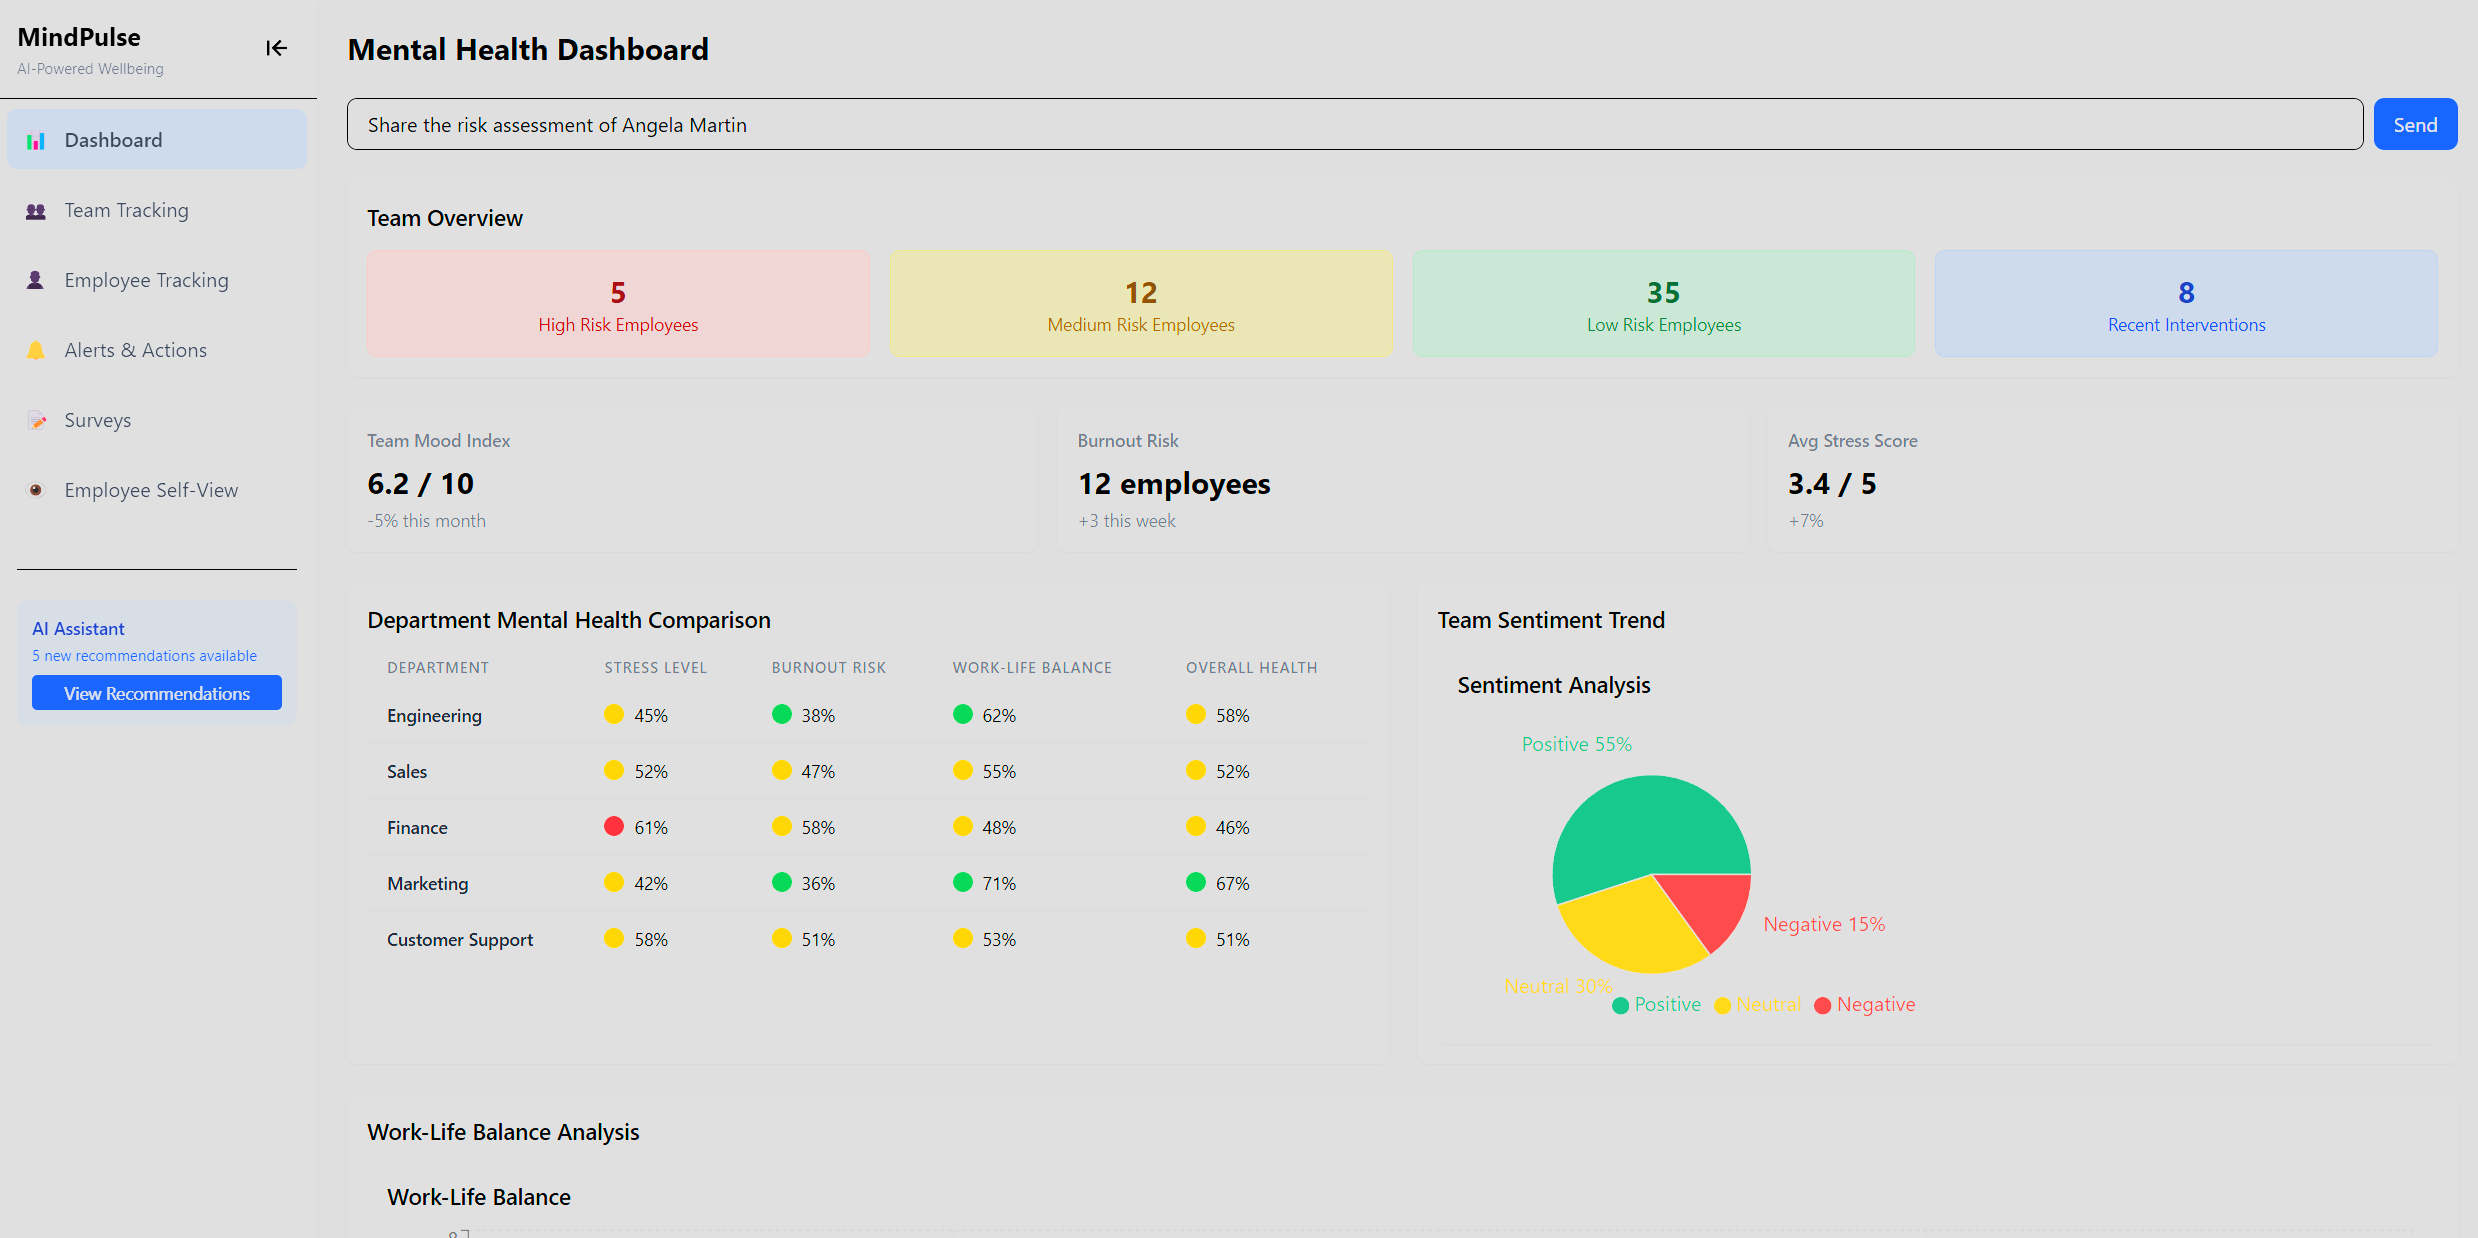Click the Dashboard bar chart icon
The width and height of the screenshot is (2478, 1238).
[x=36, y=141]
